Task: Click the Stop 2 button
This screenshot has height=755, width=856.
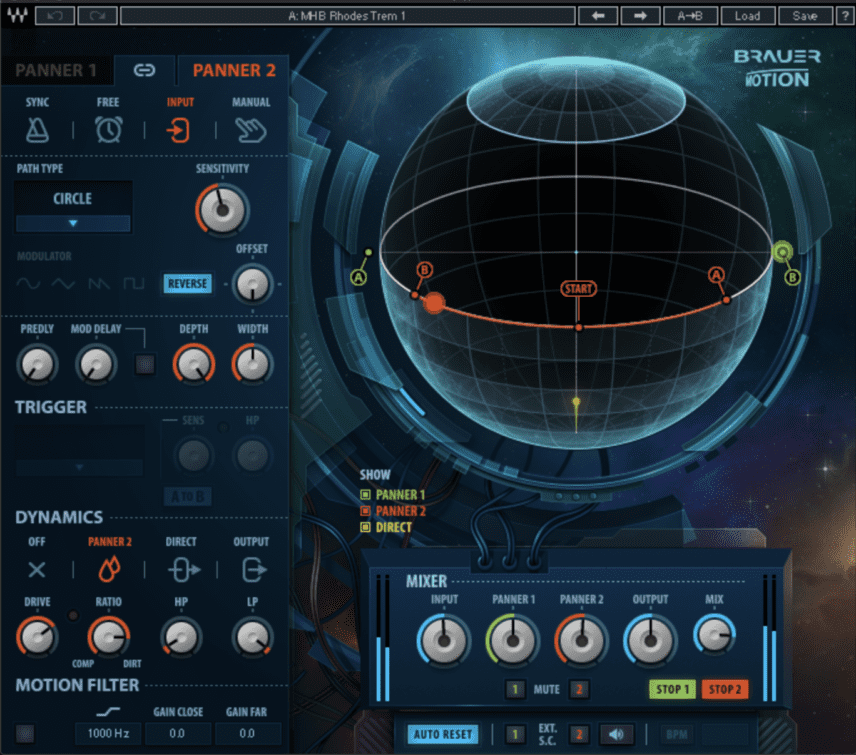Action: 724,689
